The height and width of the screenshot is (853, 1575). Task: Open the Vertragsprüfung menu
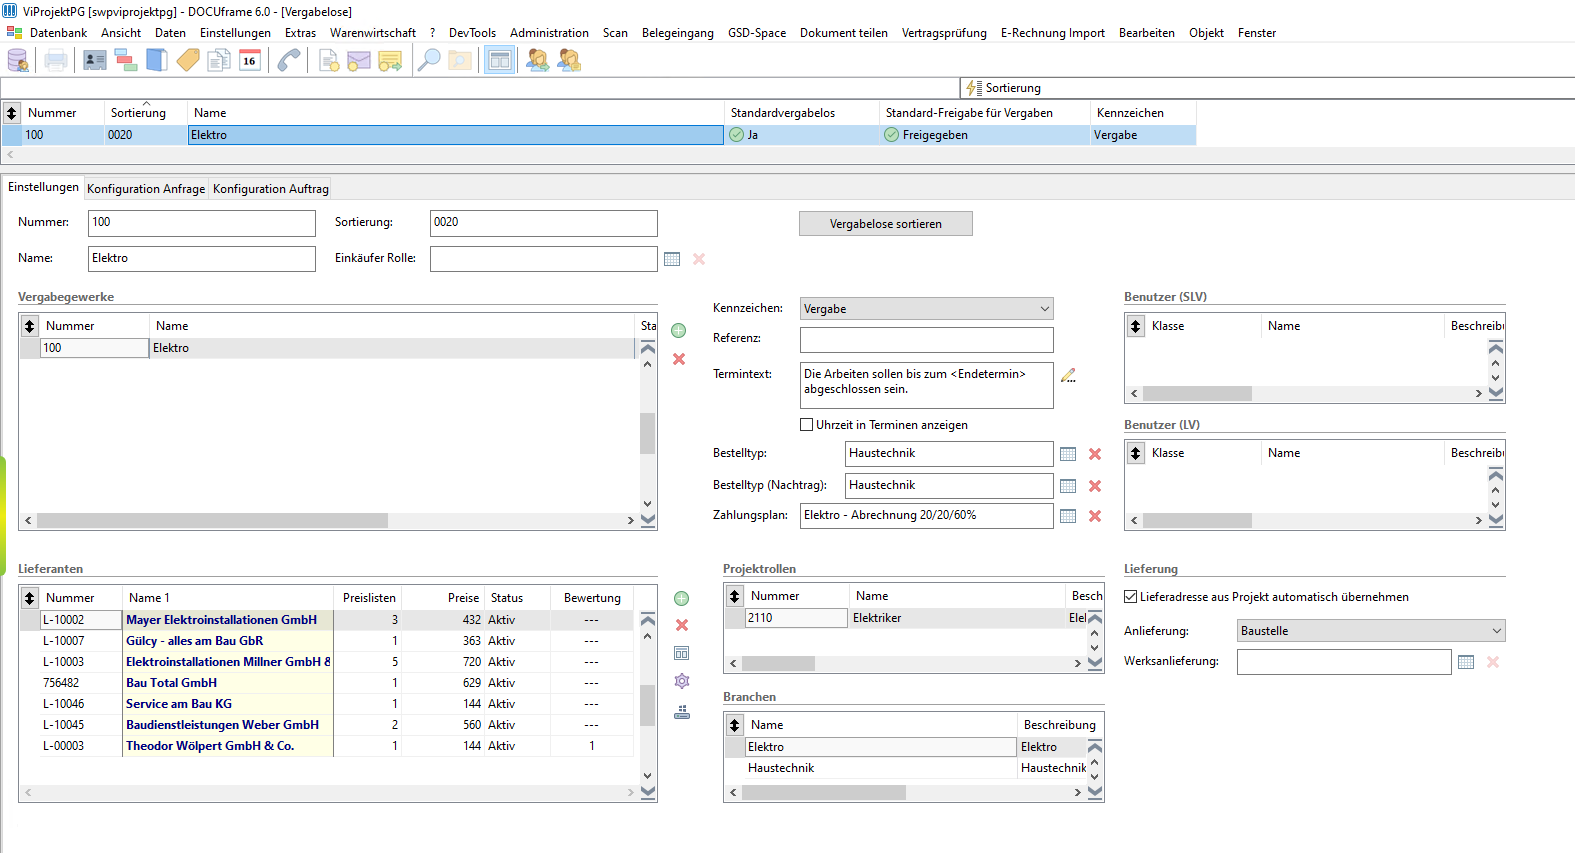click(944, 33)
